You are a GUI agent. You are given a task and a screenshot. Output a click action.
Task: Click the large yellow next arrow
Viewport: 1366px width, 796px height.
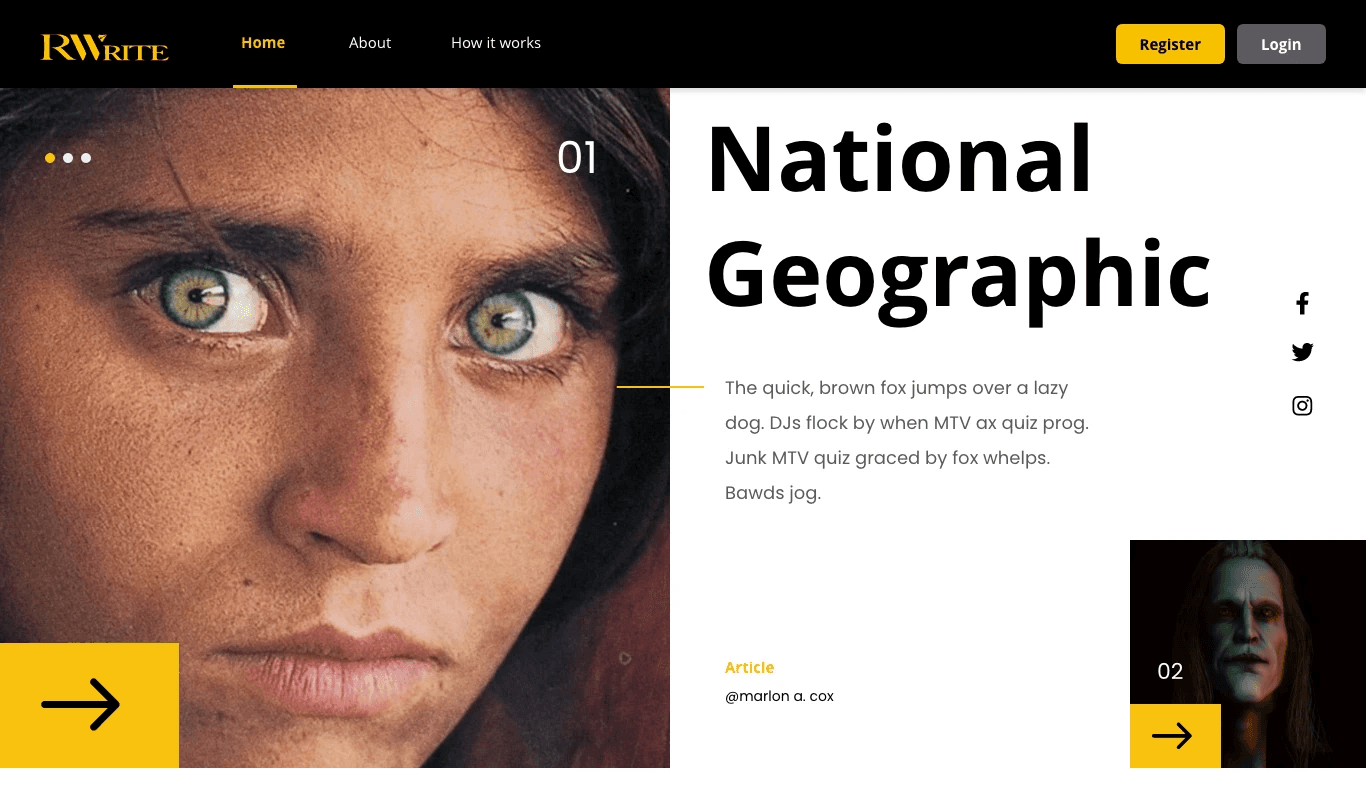point(89,705)
